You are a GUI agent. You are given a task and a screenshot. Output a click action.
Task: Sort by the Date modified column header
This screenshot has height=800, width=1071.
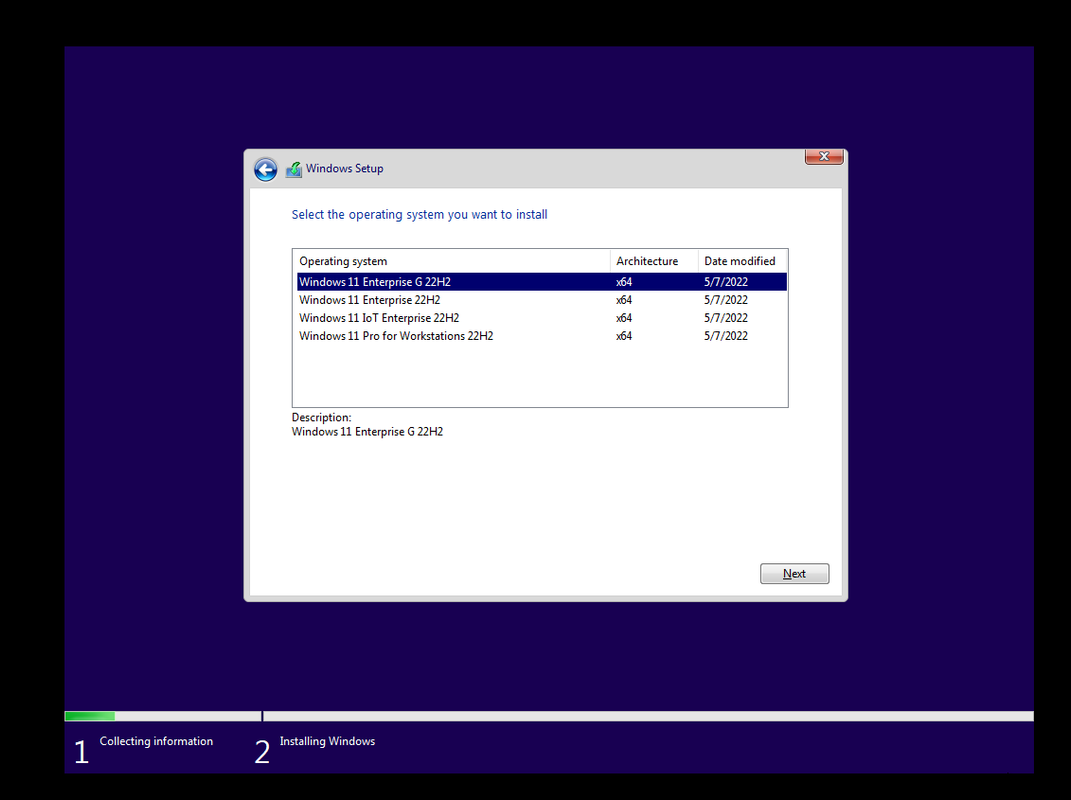[742, 261]
